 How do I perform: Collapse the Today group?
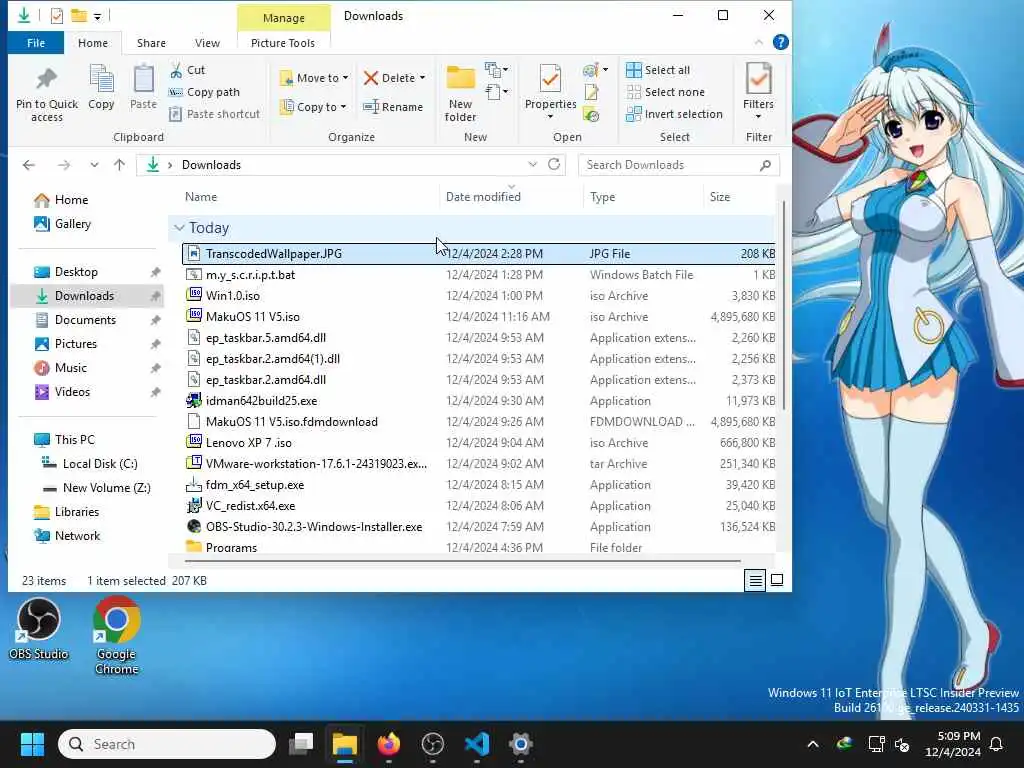(x=179, y=228)
